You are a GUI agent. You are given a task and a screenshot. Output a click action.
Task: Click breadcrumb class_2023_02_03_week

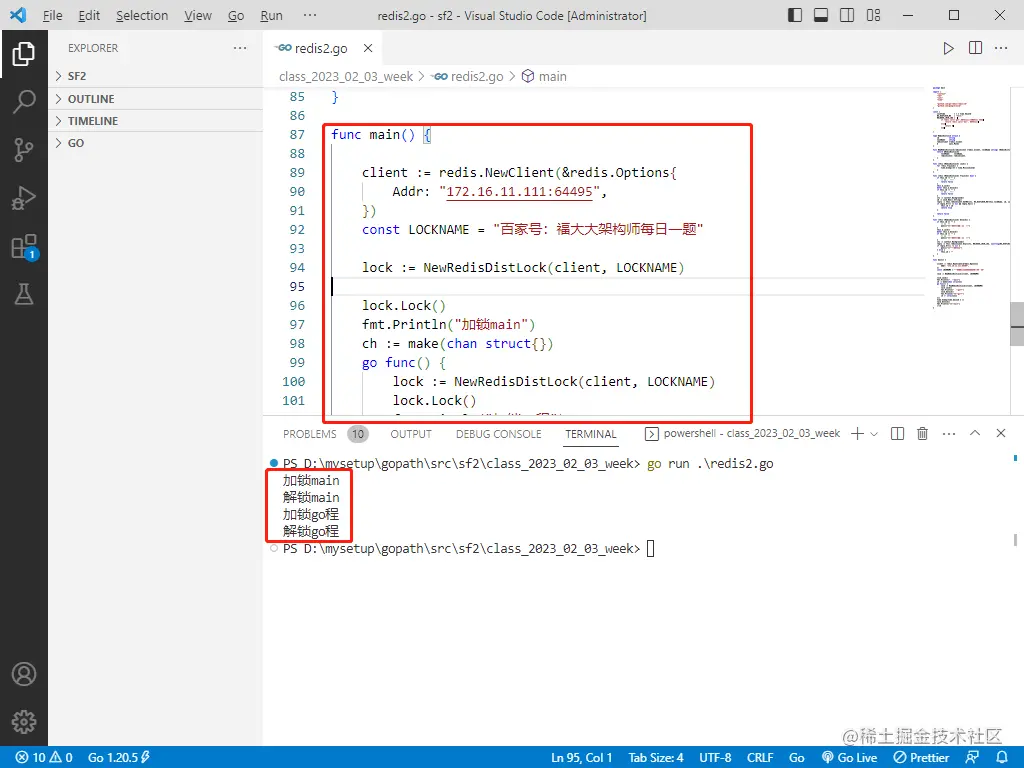(x=345, y=76)
